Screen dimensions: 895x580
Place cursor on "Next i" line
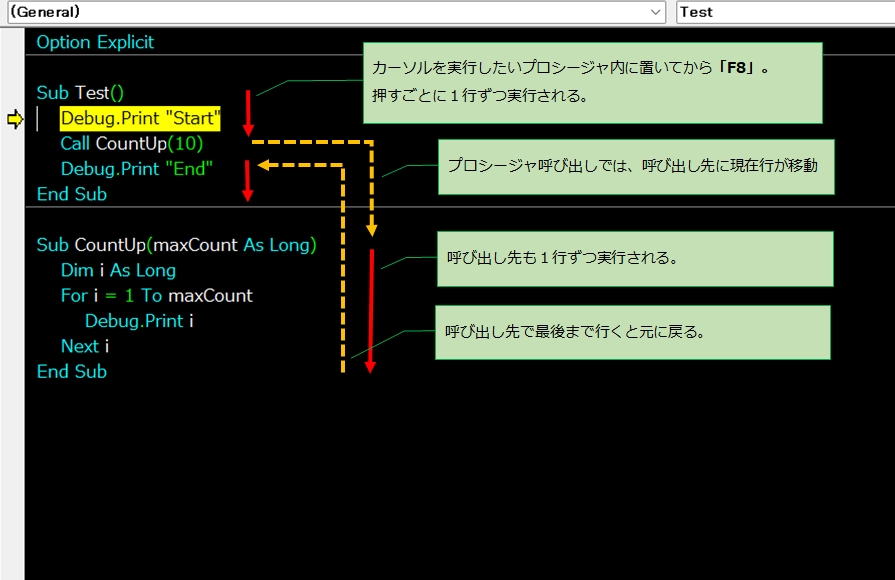84,346
